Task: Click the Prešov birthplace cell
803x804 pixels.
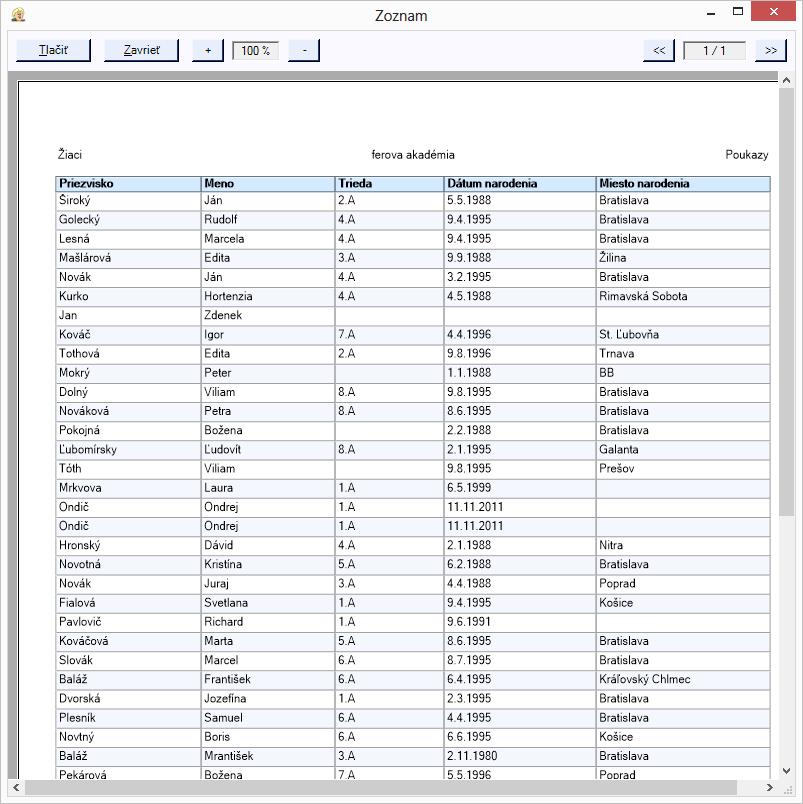Action: (683, 469)
